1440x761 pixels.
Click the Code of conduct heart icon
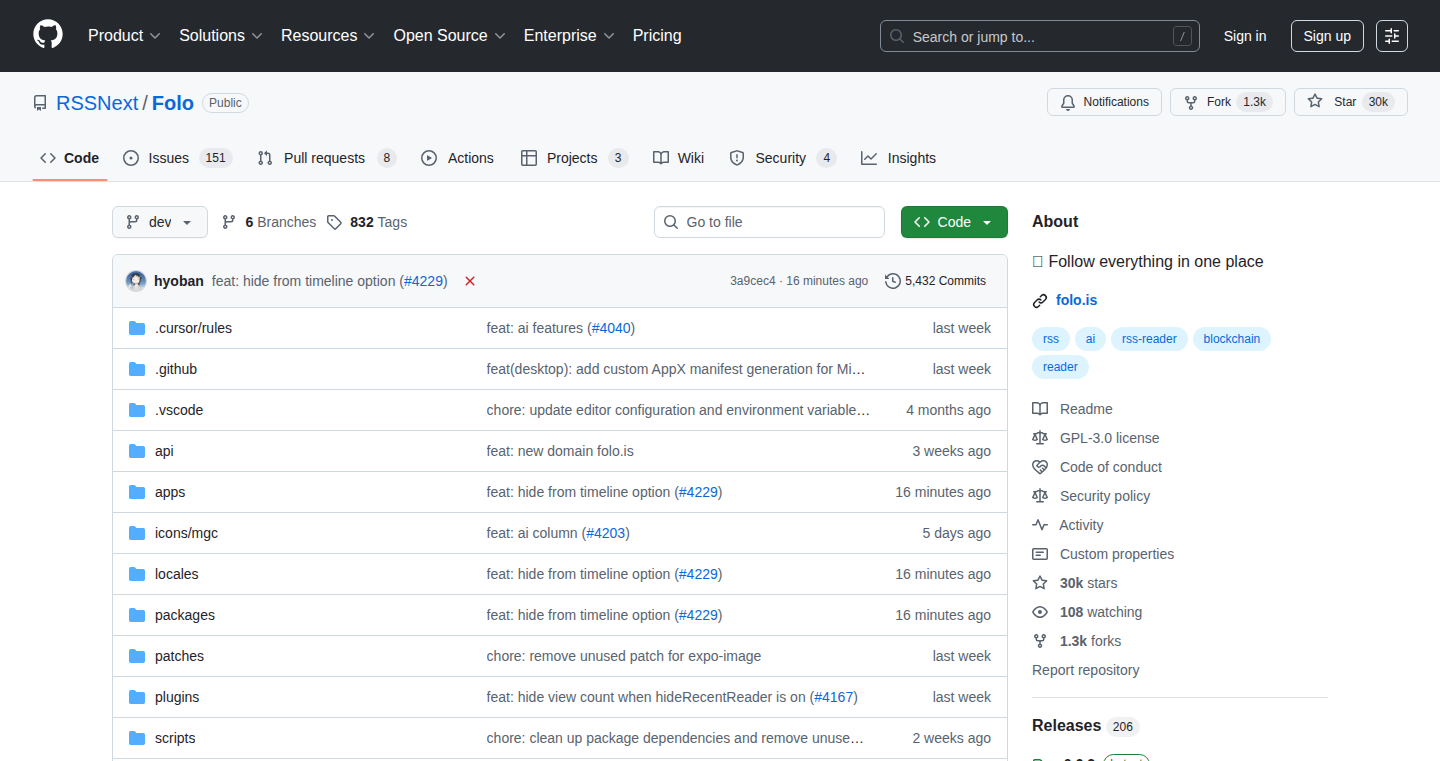point(1040,467)
